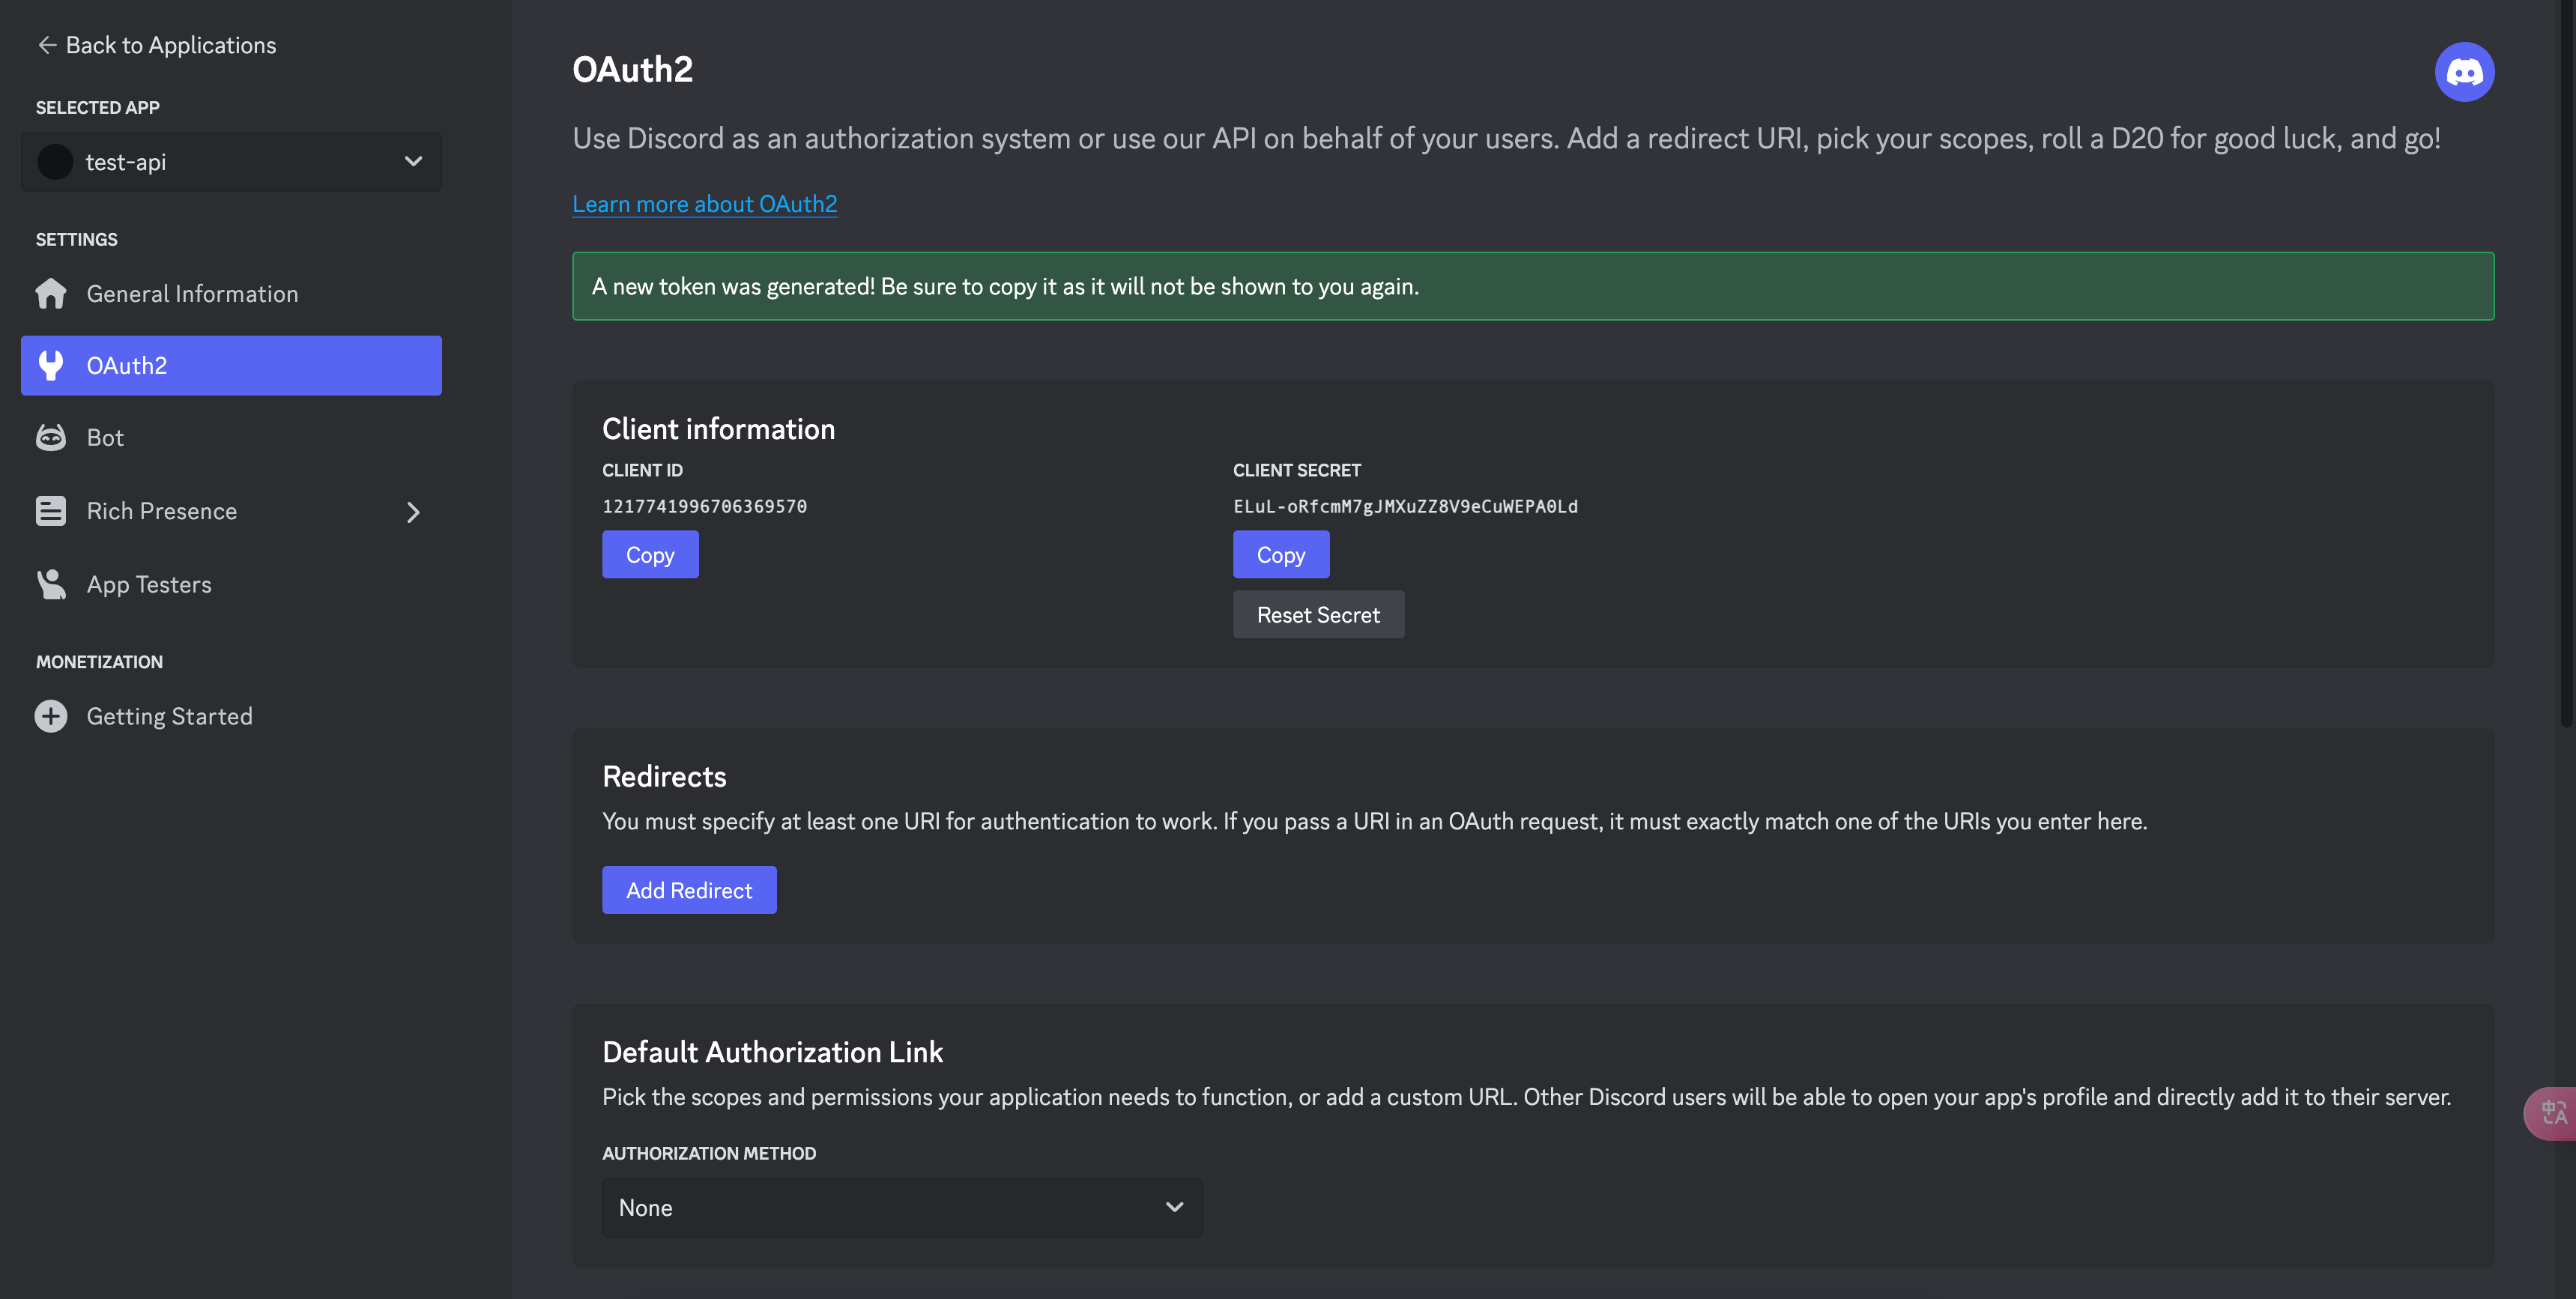Open the test-api selected app dropdown
Image resolution: width=2576 pixels, height=1299 pixels.
[x=231, y=162]
